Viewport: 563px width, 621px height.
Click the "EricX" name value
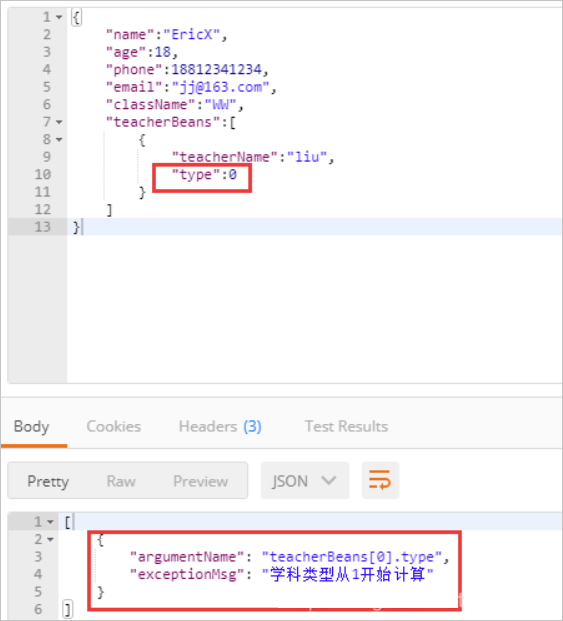[x=192, y=35]
